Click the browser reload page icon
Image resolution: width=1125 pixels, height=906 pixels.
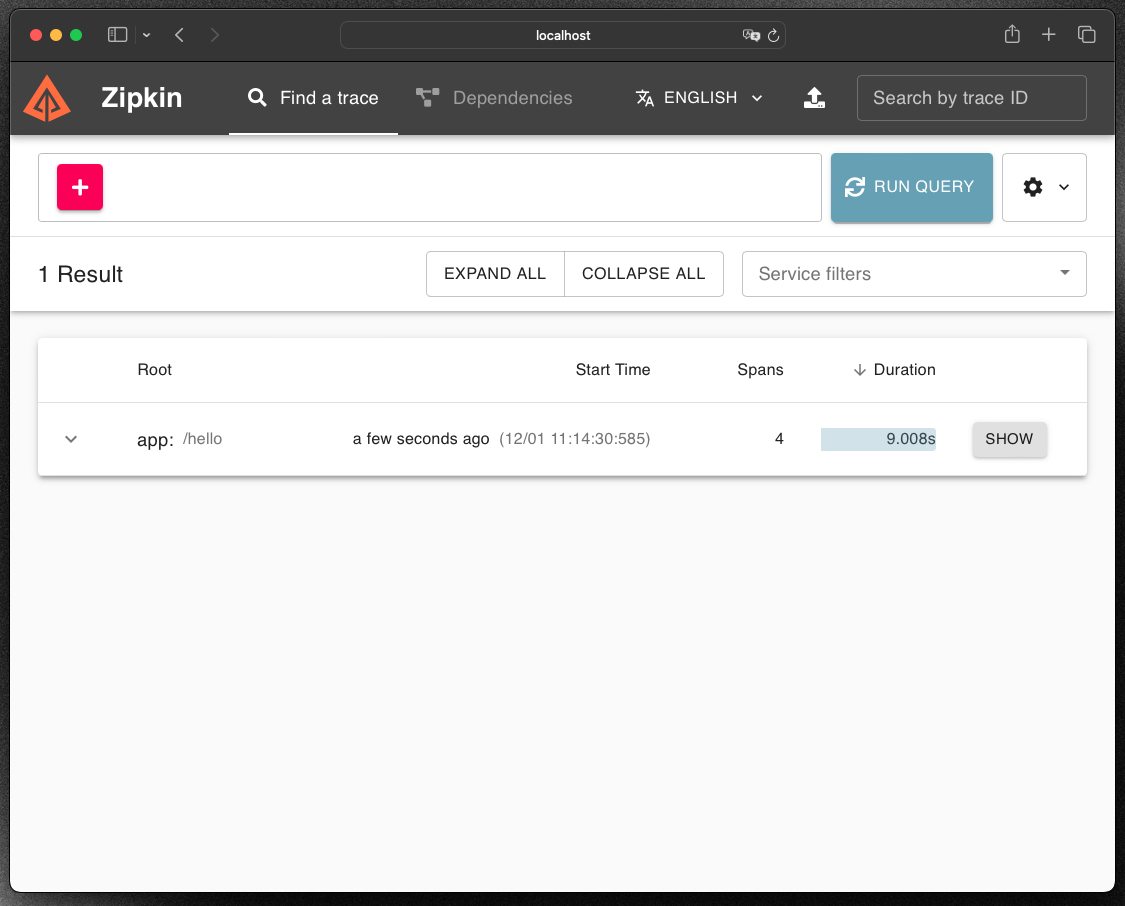click(773, 35)
